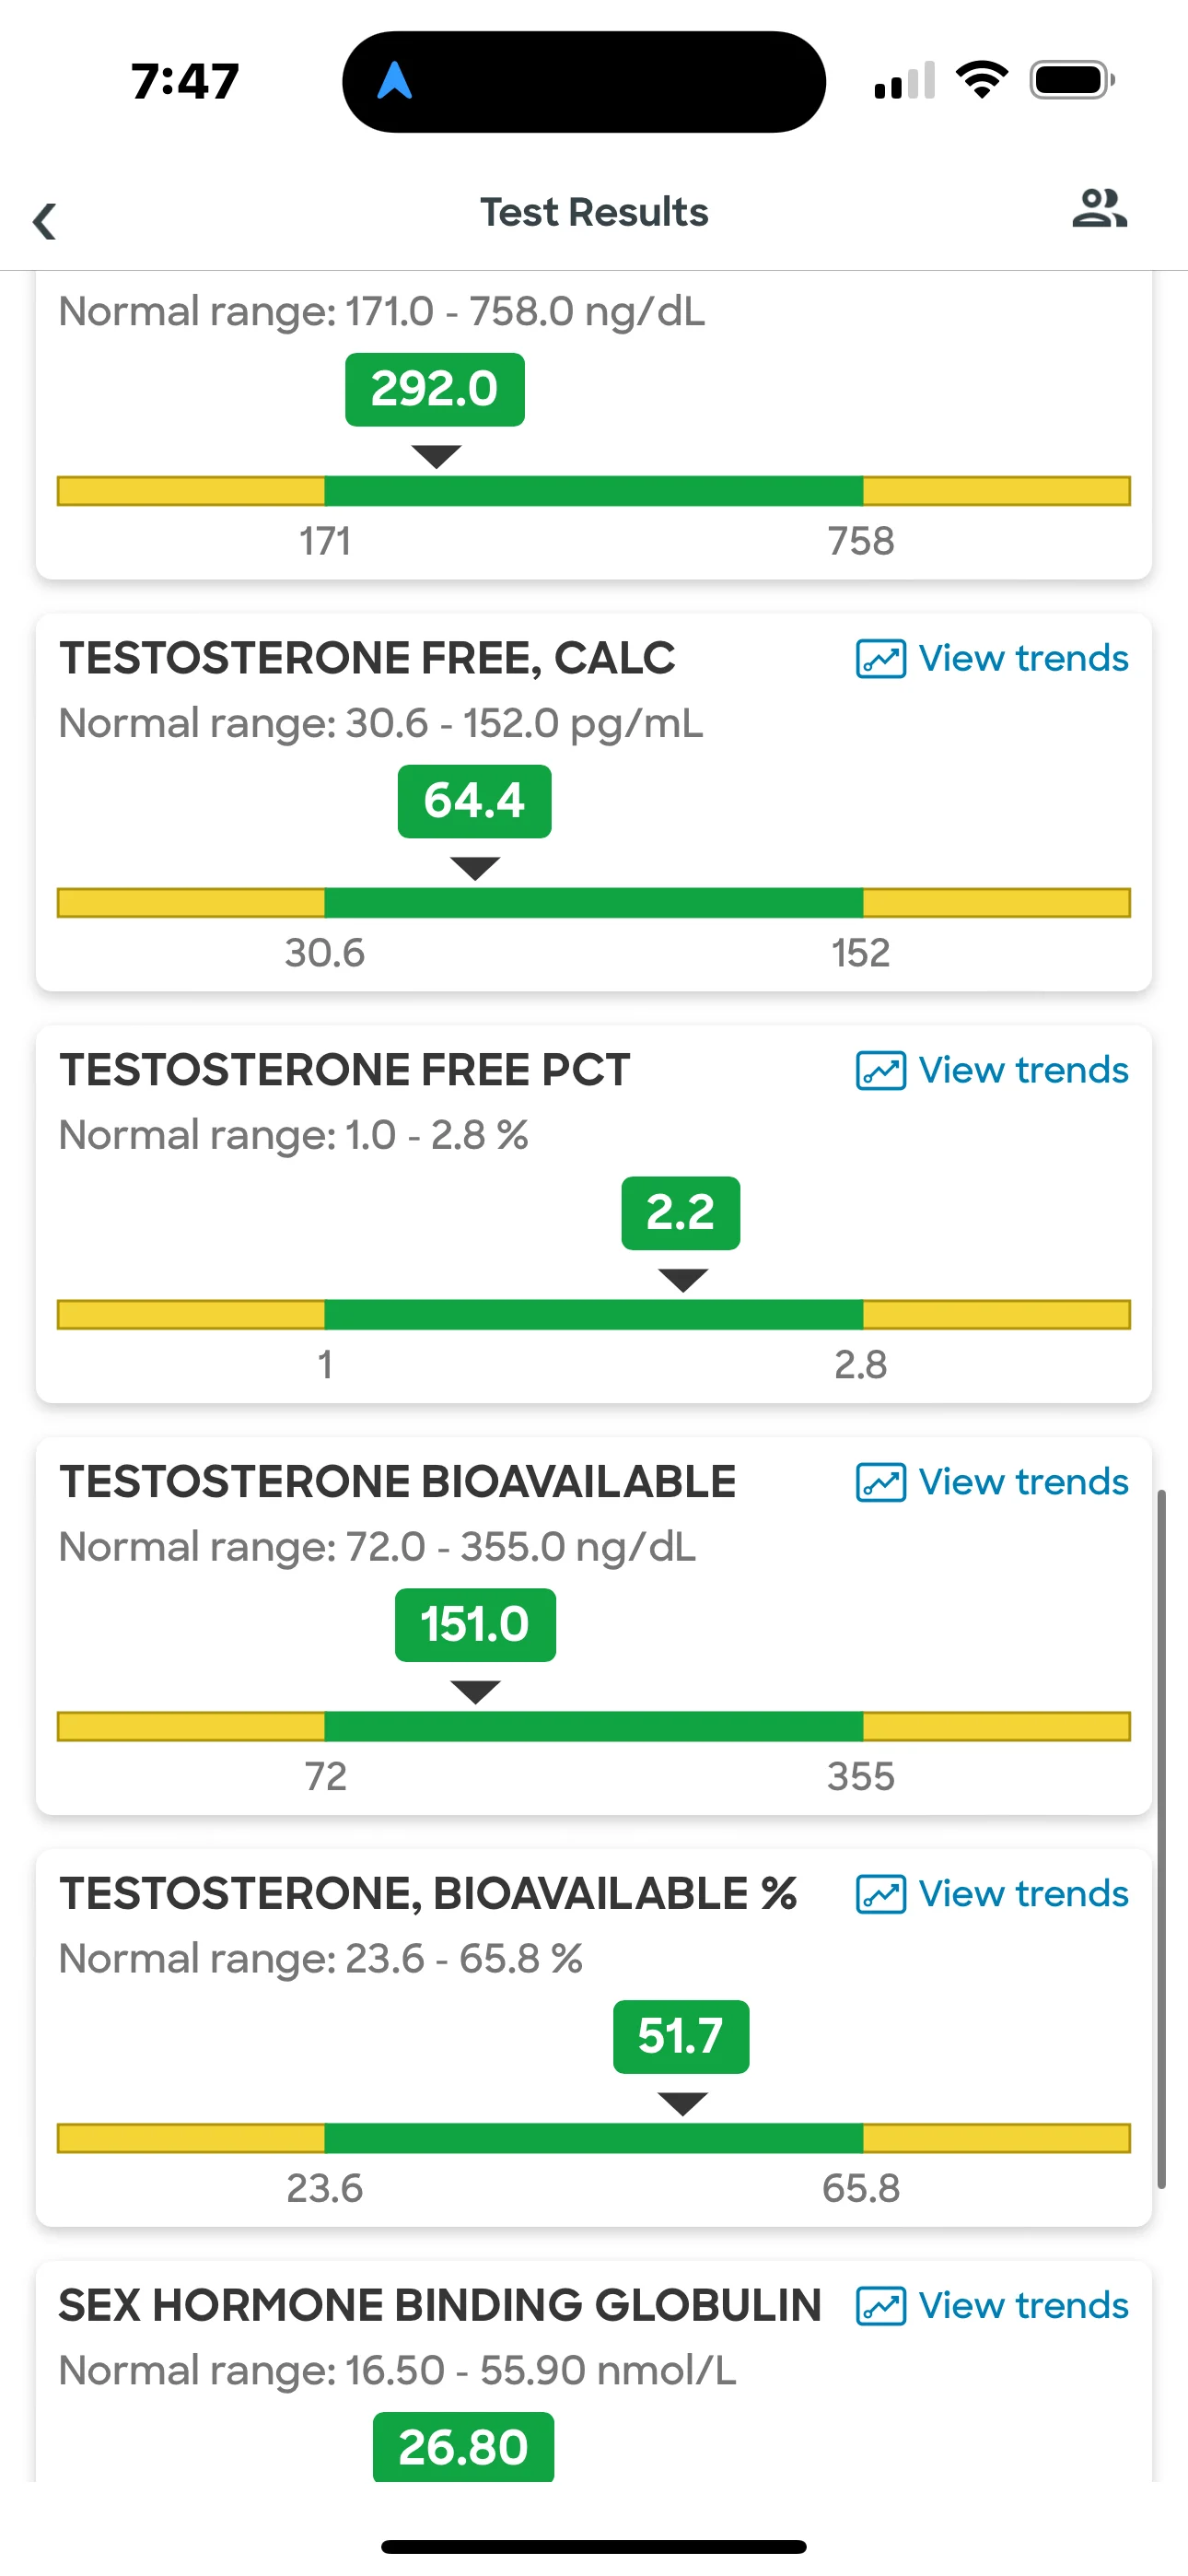
Task: Tap the blue location arrow in status bar
Action: coord(395,80)
